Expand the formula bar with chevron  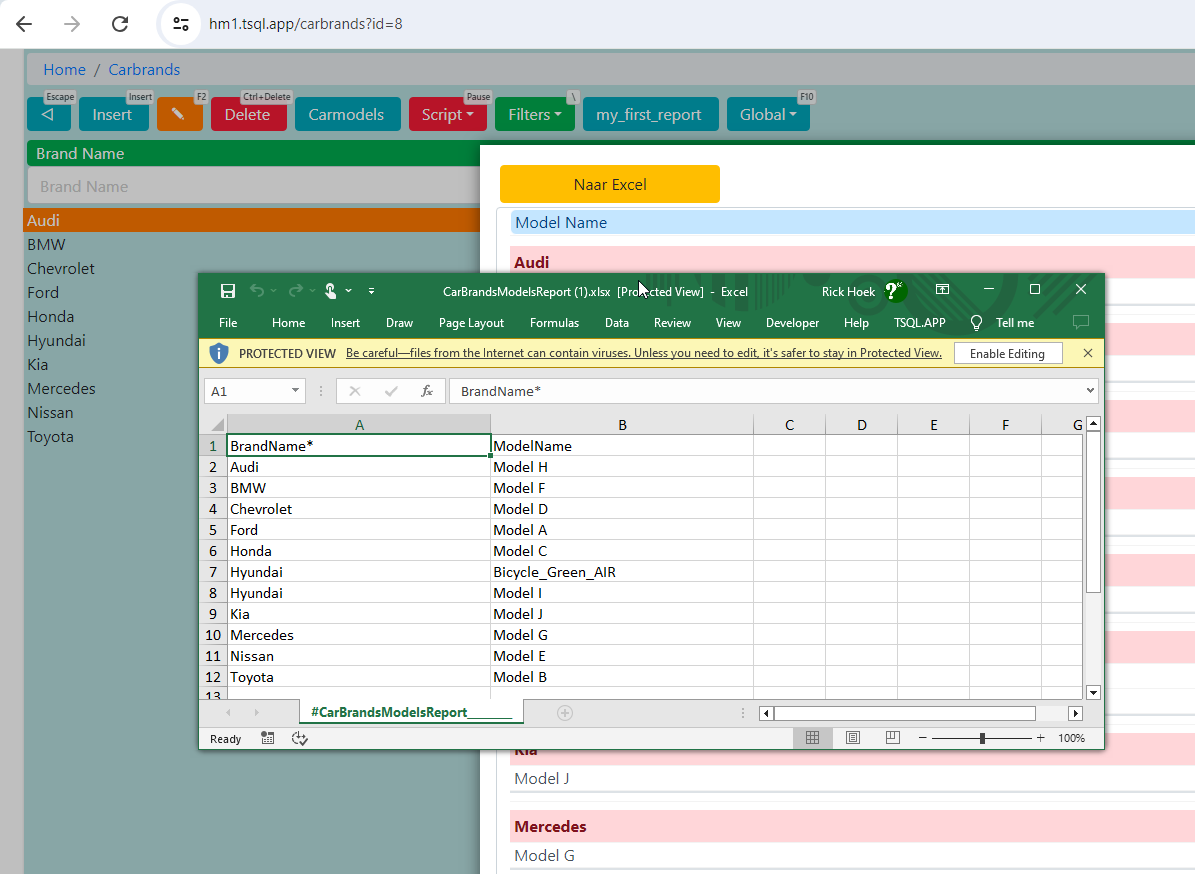tap(1091, 390)
